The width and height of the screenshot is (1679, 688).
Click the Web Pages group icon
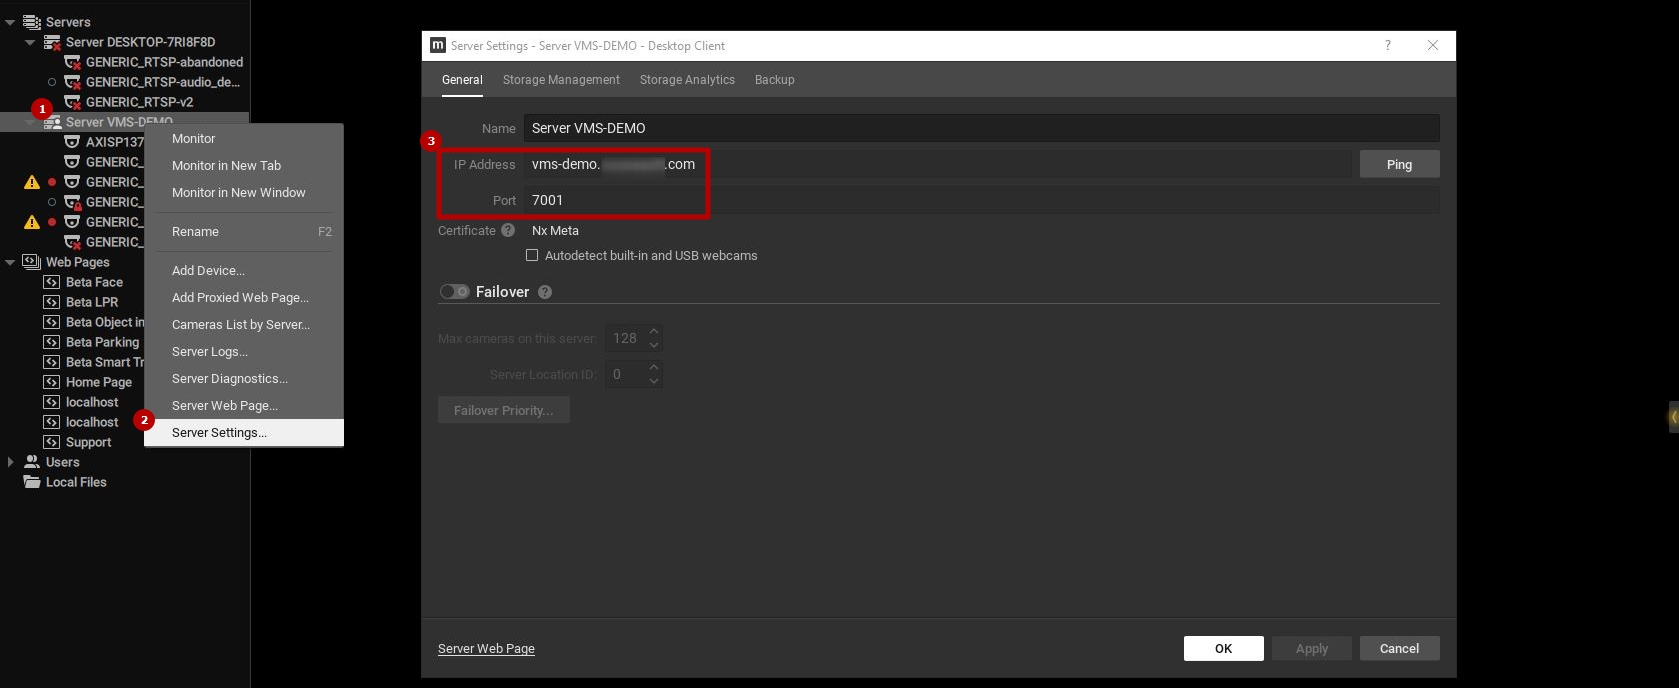pos(32,262)
